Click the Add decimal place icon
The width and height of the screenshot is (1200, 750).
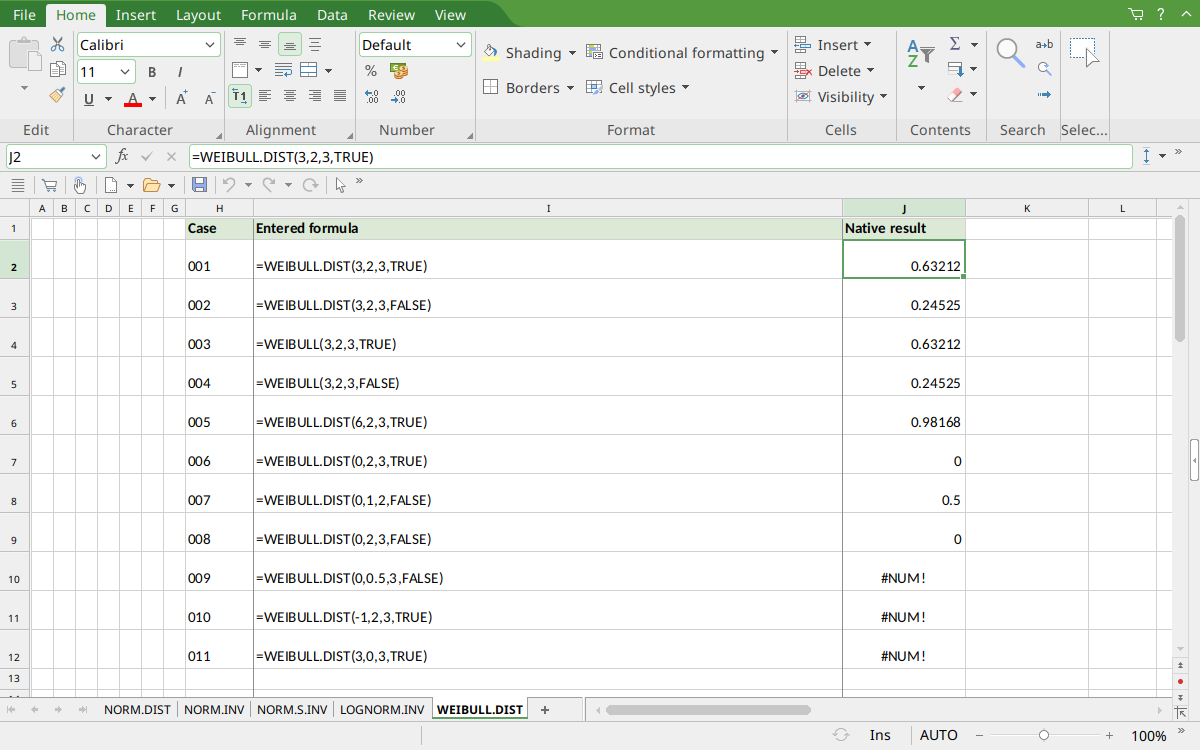(x=371, y=97)
